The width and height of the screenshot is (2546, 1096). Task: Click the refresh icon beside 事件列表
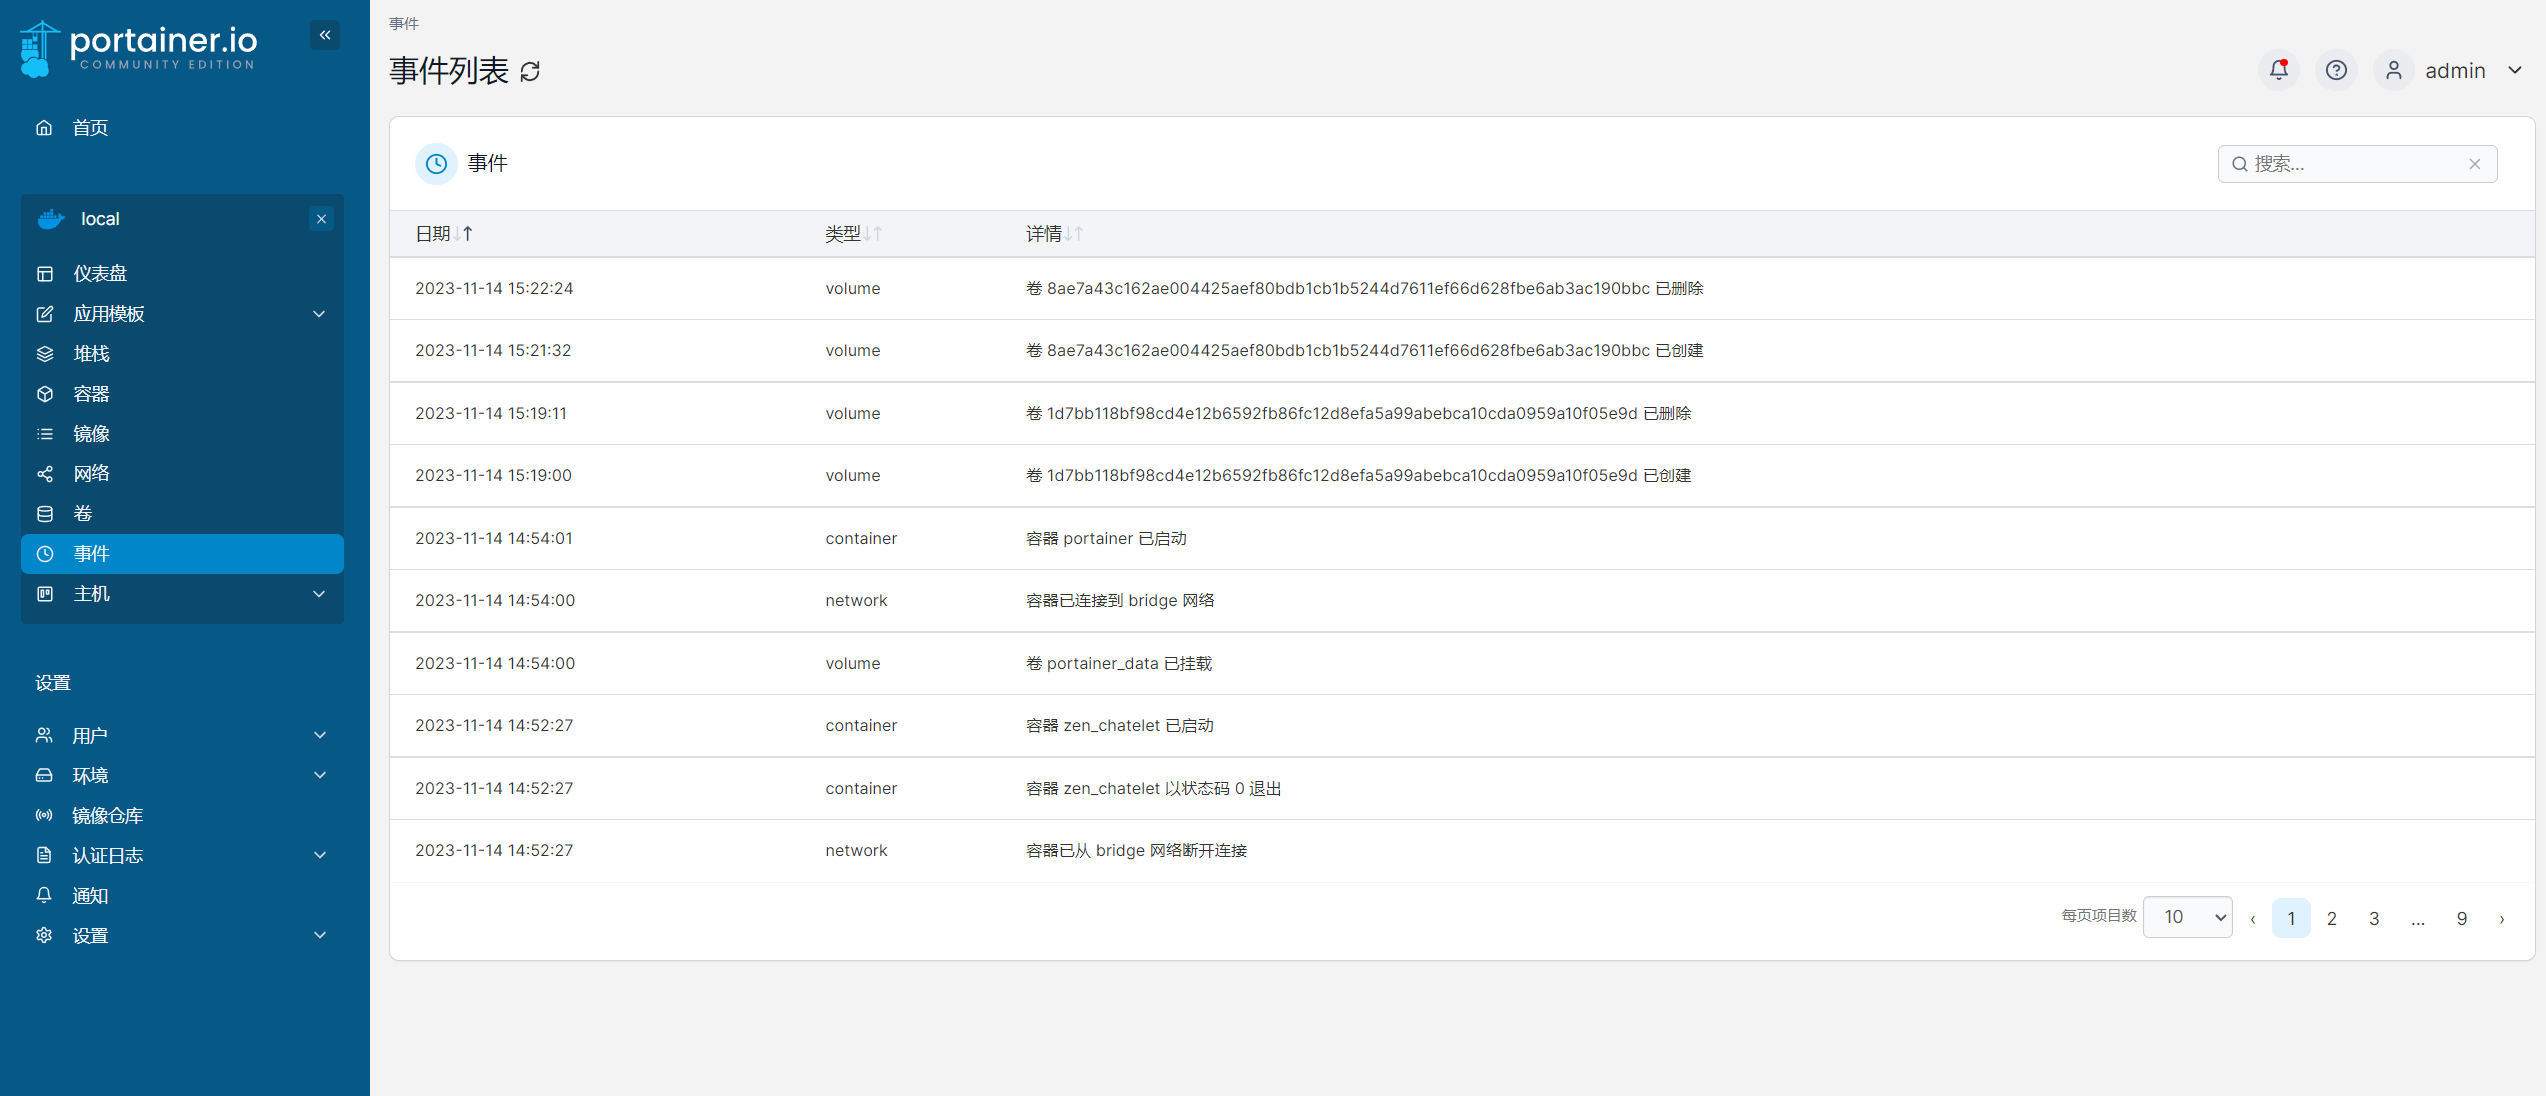pos(530,71)
